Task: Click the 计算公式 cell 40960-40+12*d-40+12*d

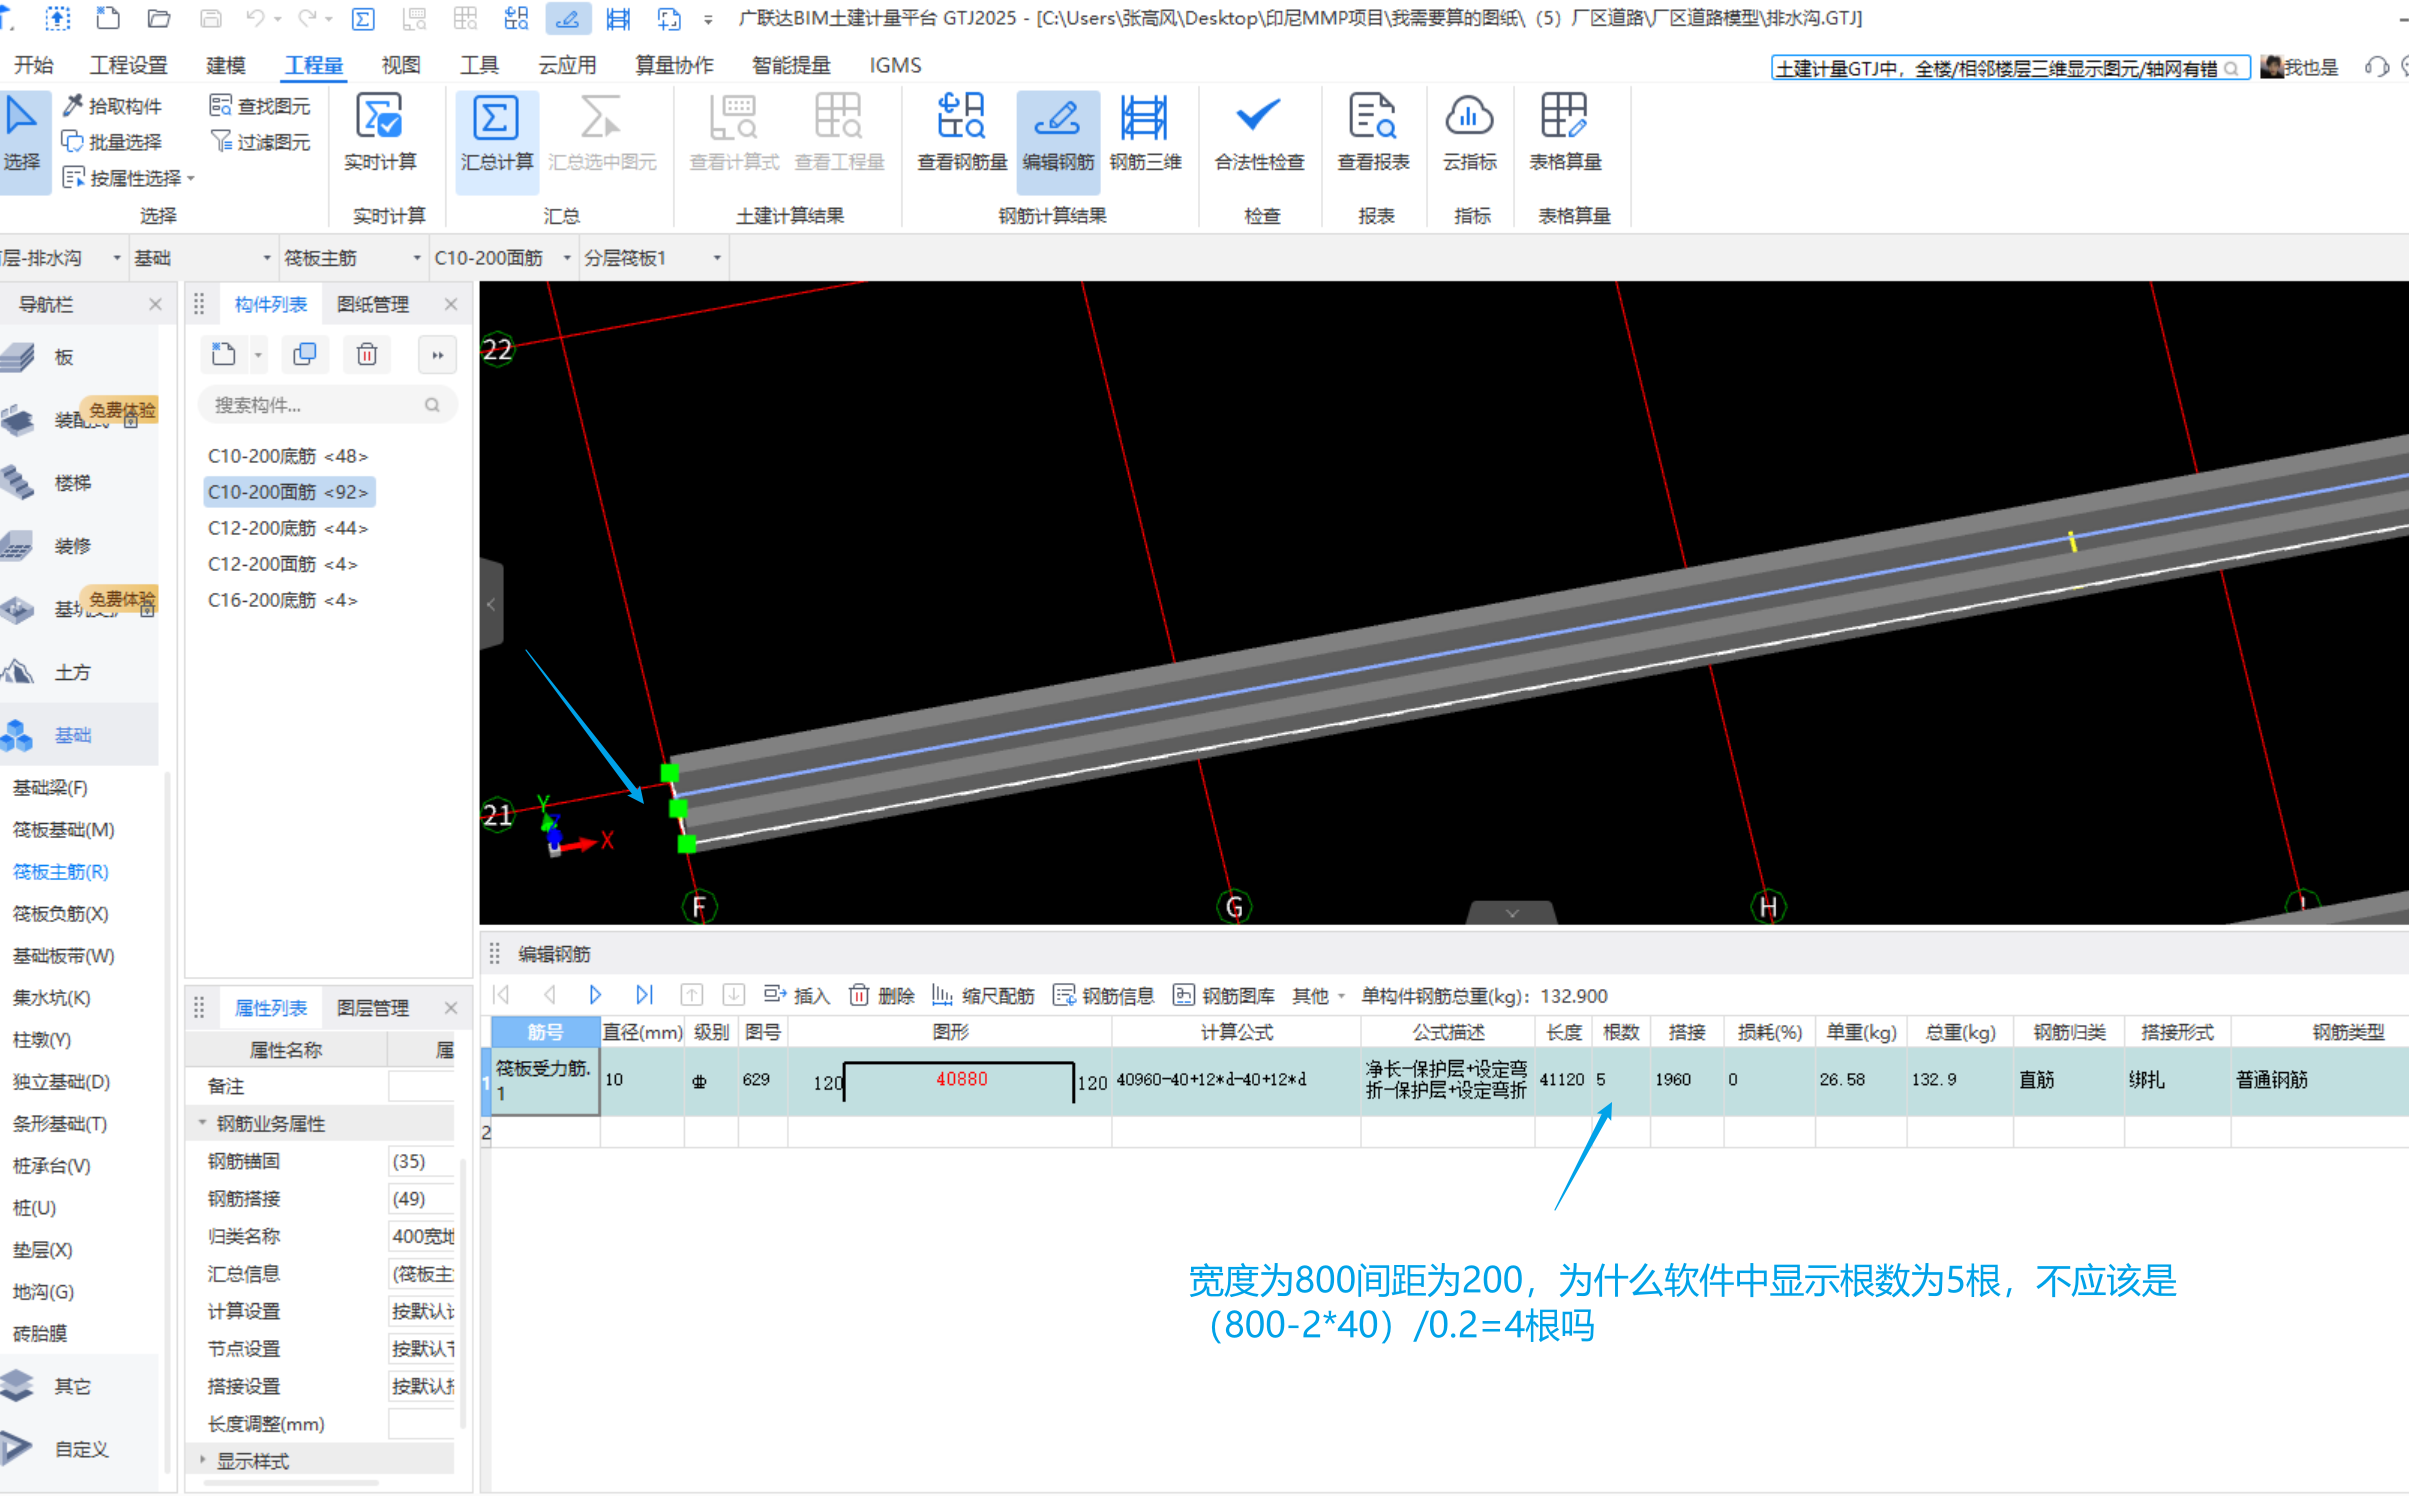Action: pos(1235,1080)
